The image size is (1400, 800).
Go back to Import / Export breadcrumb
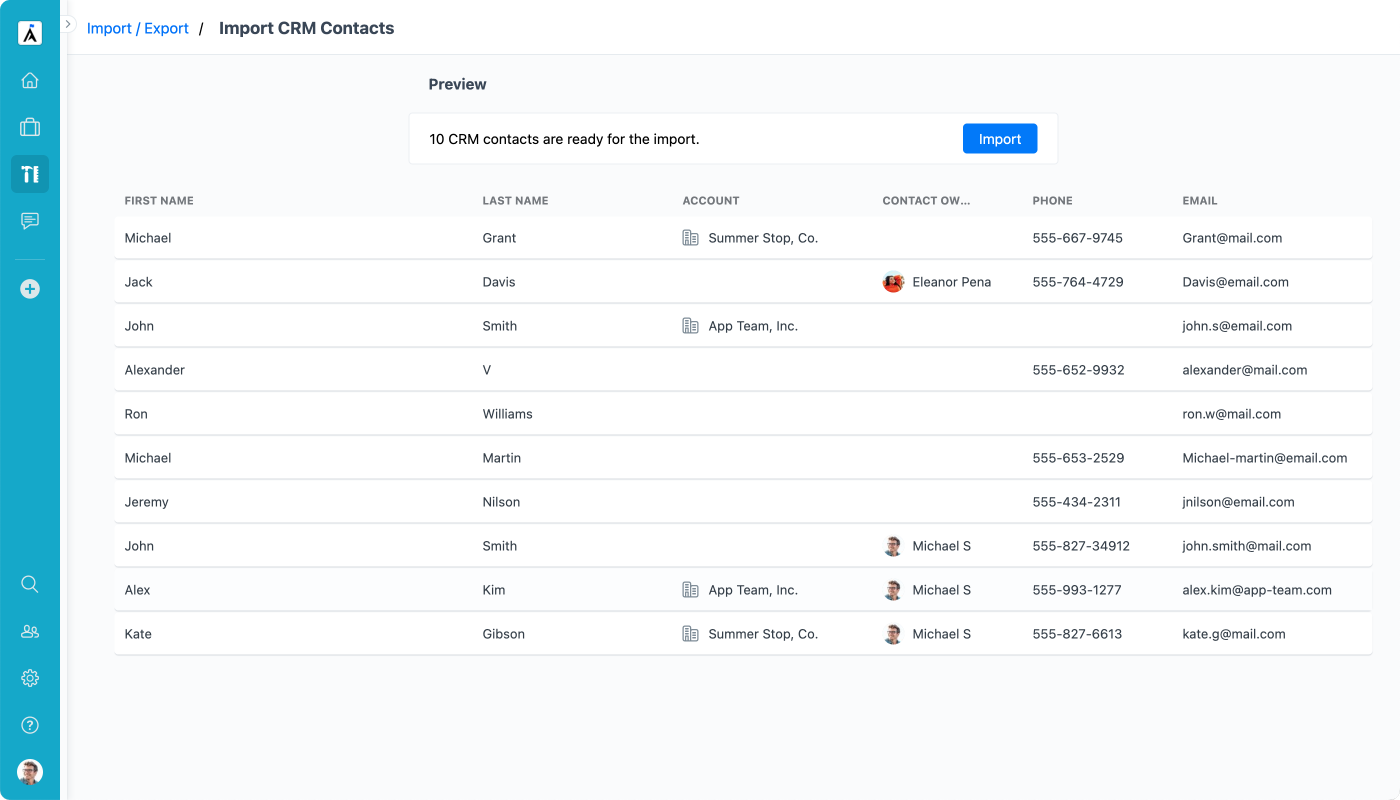(x=138, y=28)
